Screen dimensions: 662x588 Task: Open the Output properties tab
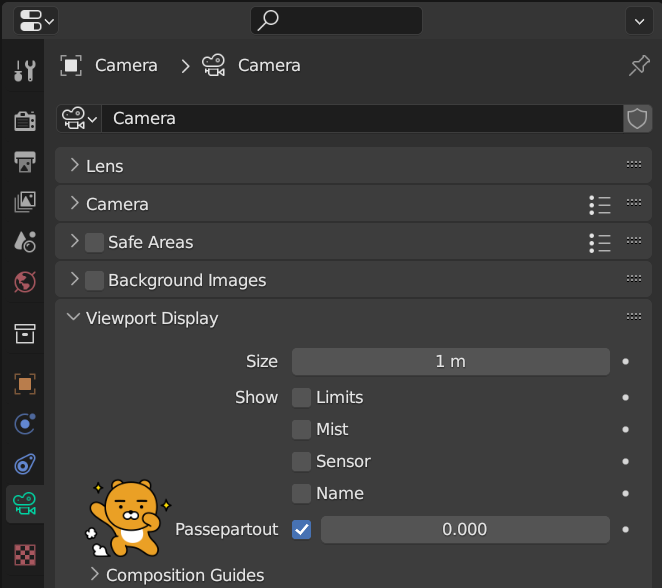pyautogui.click(x=25, y=161)
